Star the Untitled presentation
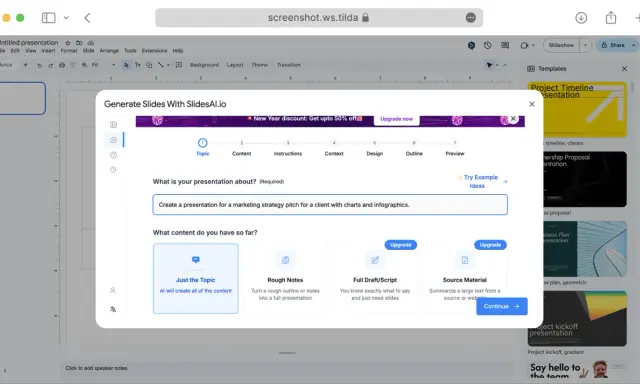The width and height of the screenshot is (640, 384). point(68,42)
